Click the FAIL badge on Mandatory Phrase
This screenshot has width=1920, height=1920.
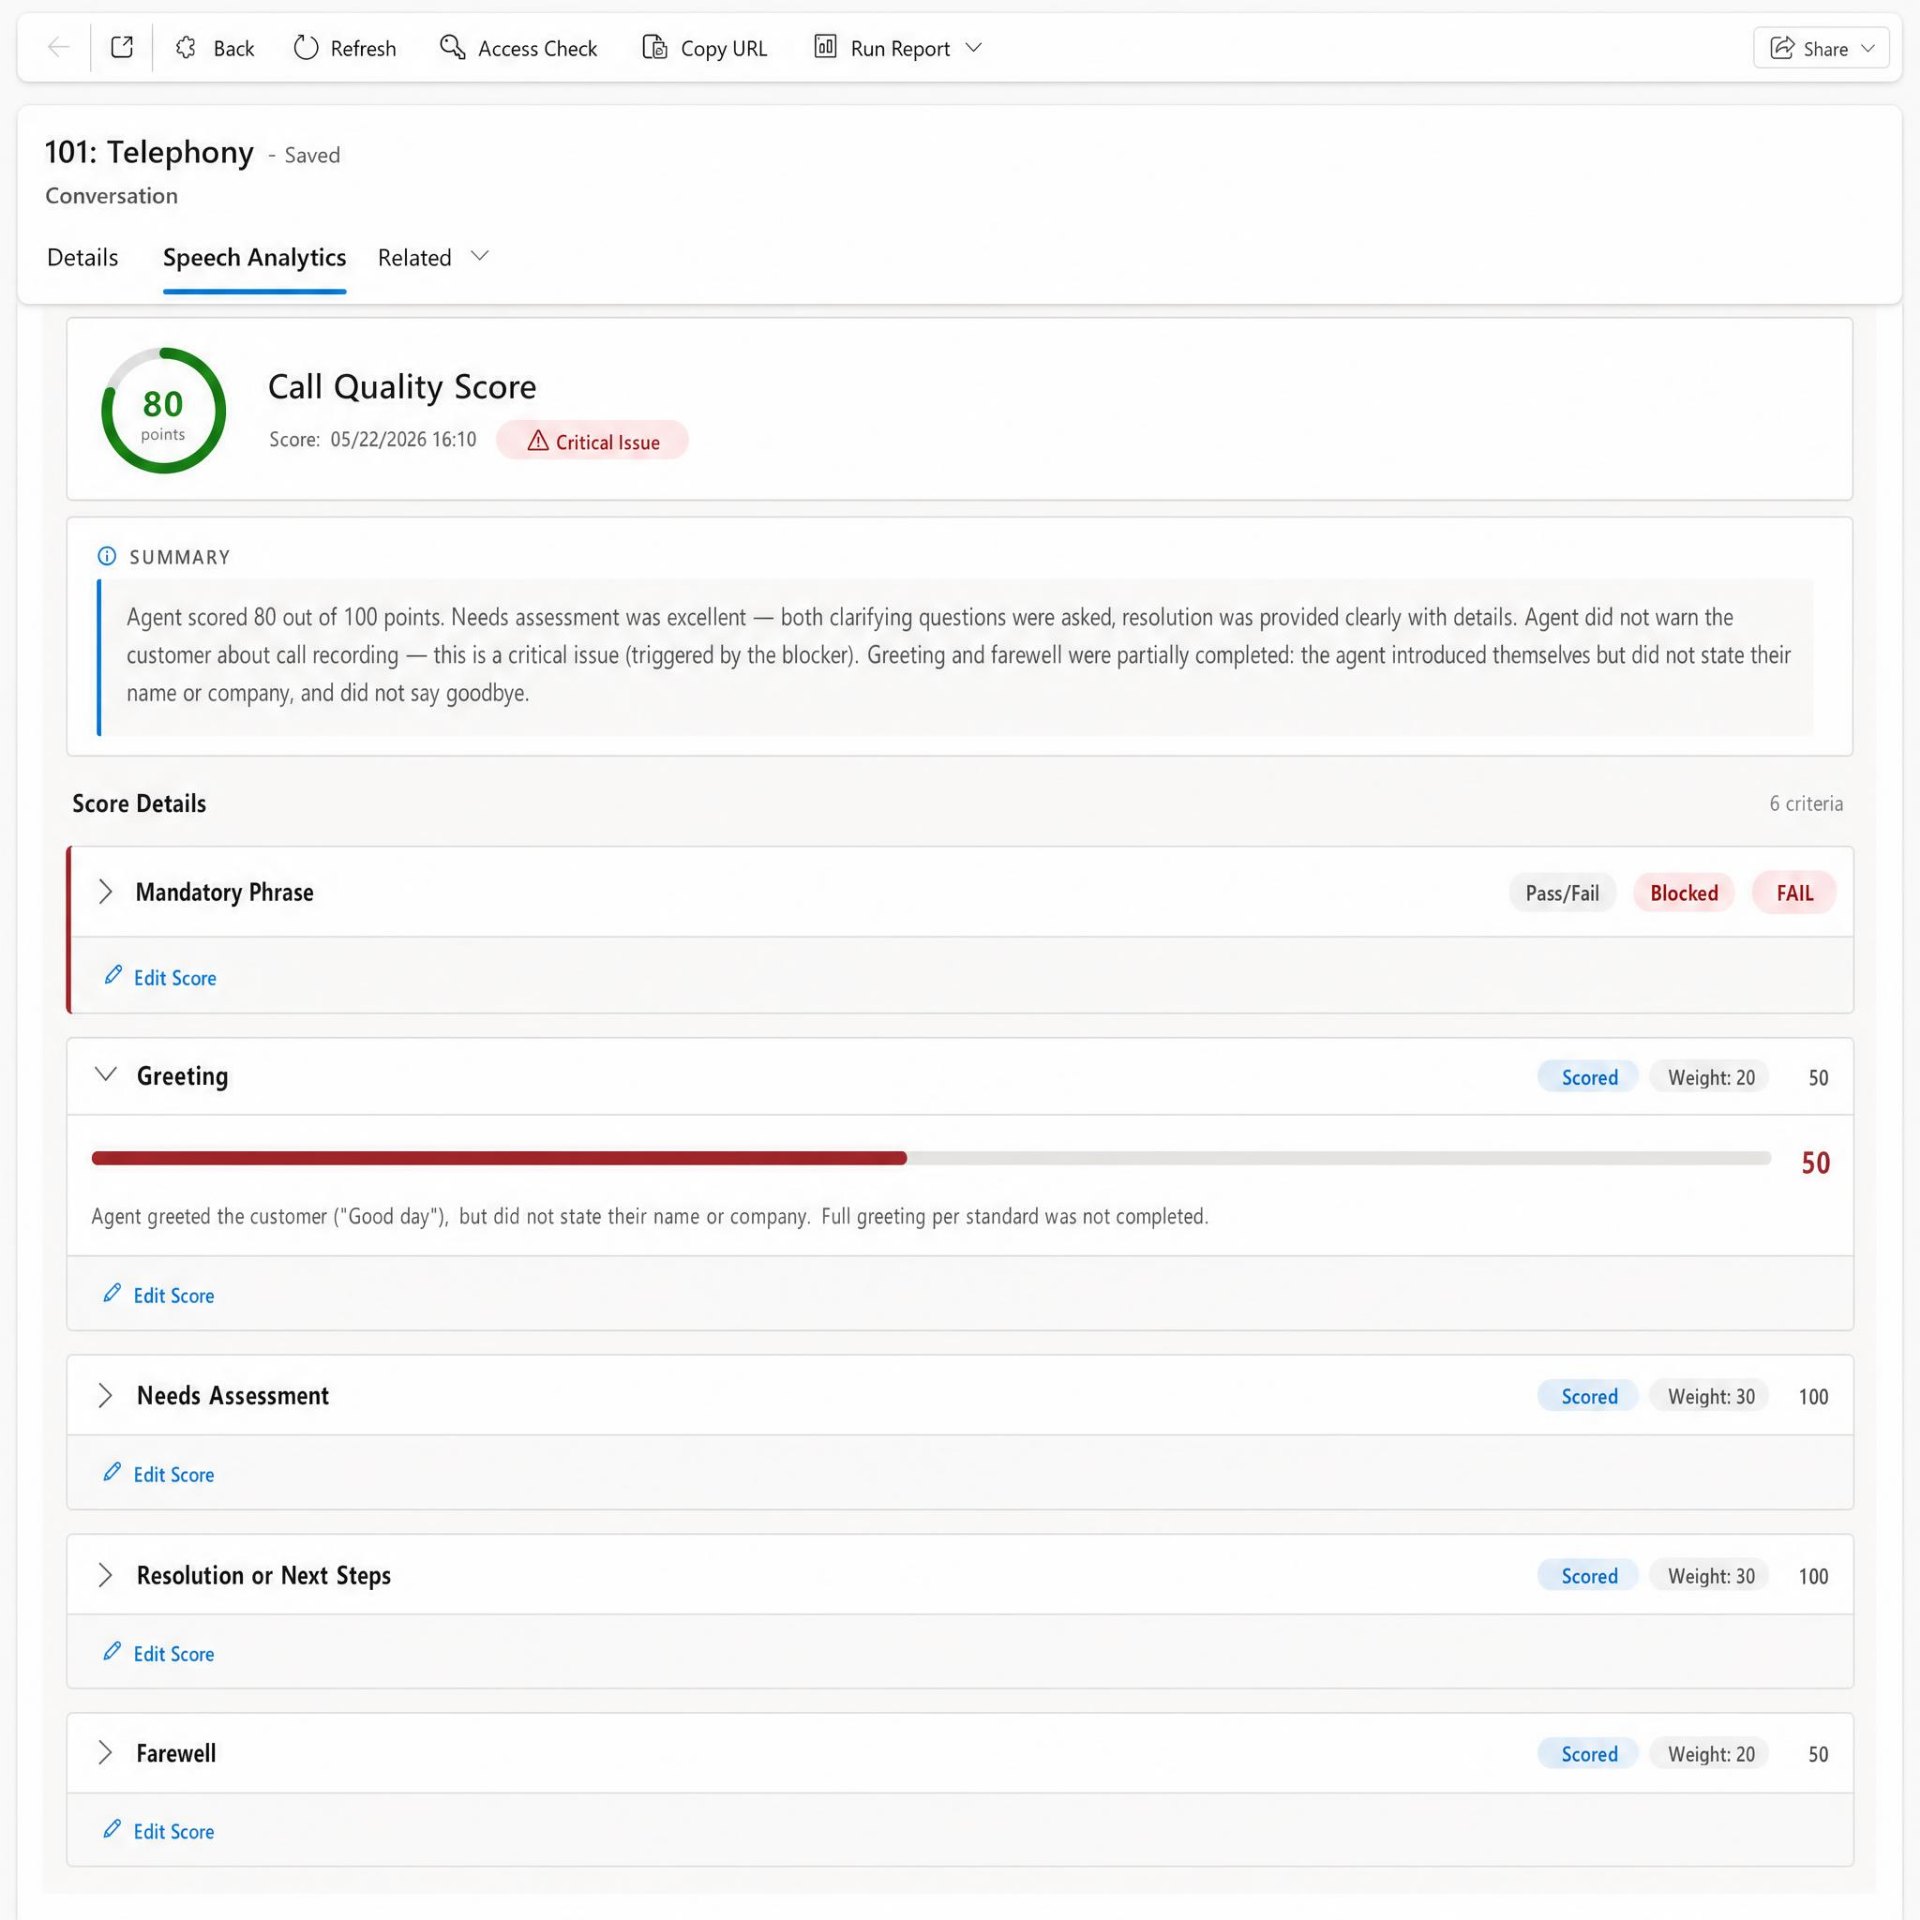tap(1794, 893)
